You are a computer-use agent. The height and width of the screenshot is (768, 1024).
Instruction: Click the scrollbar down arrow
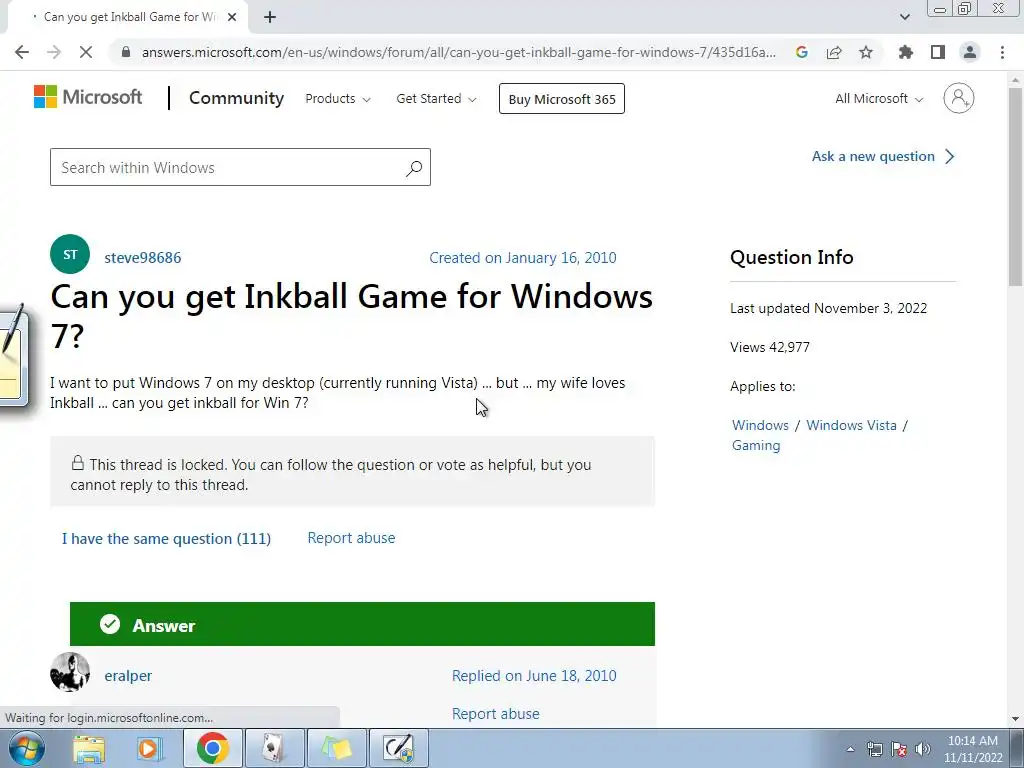coord(1016,719)
